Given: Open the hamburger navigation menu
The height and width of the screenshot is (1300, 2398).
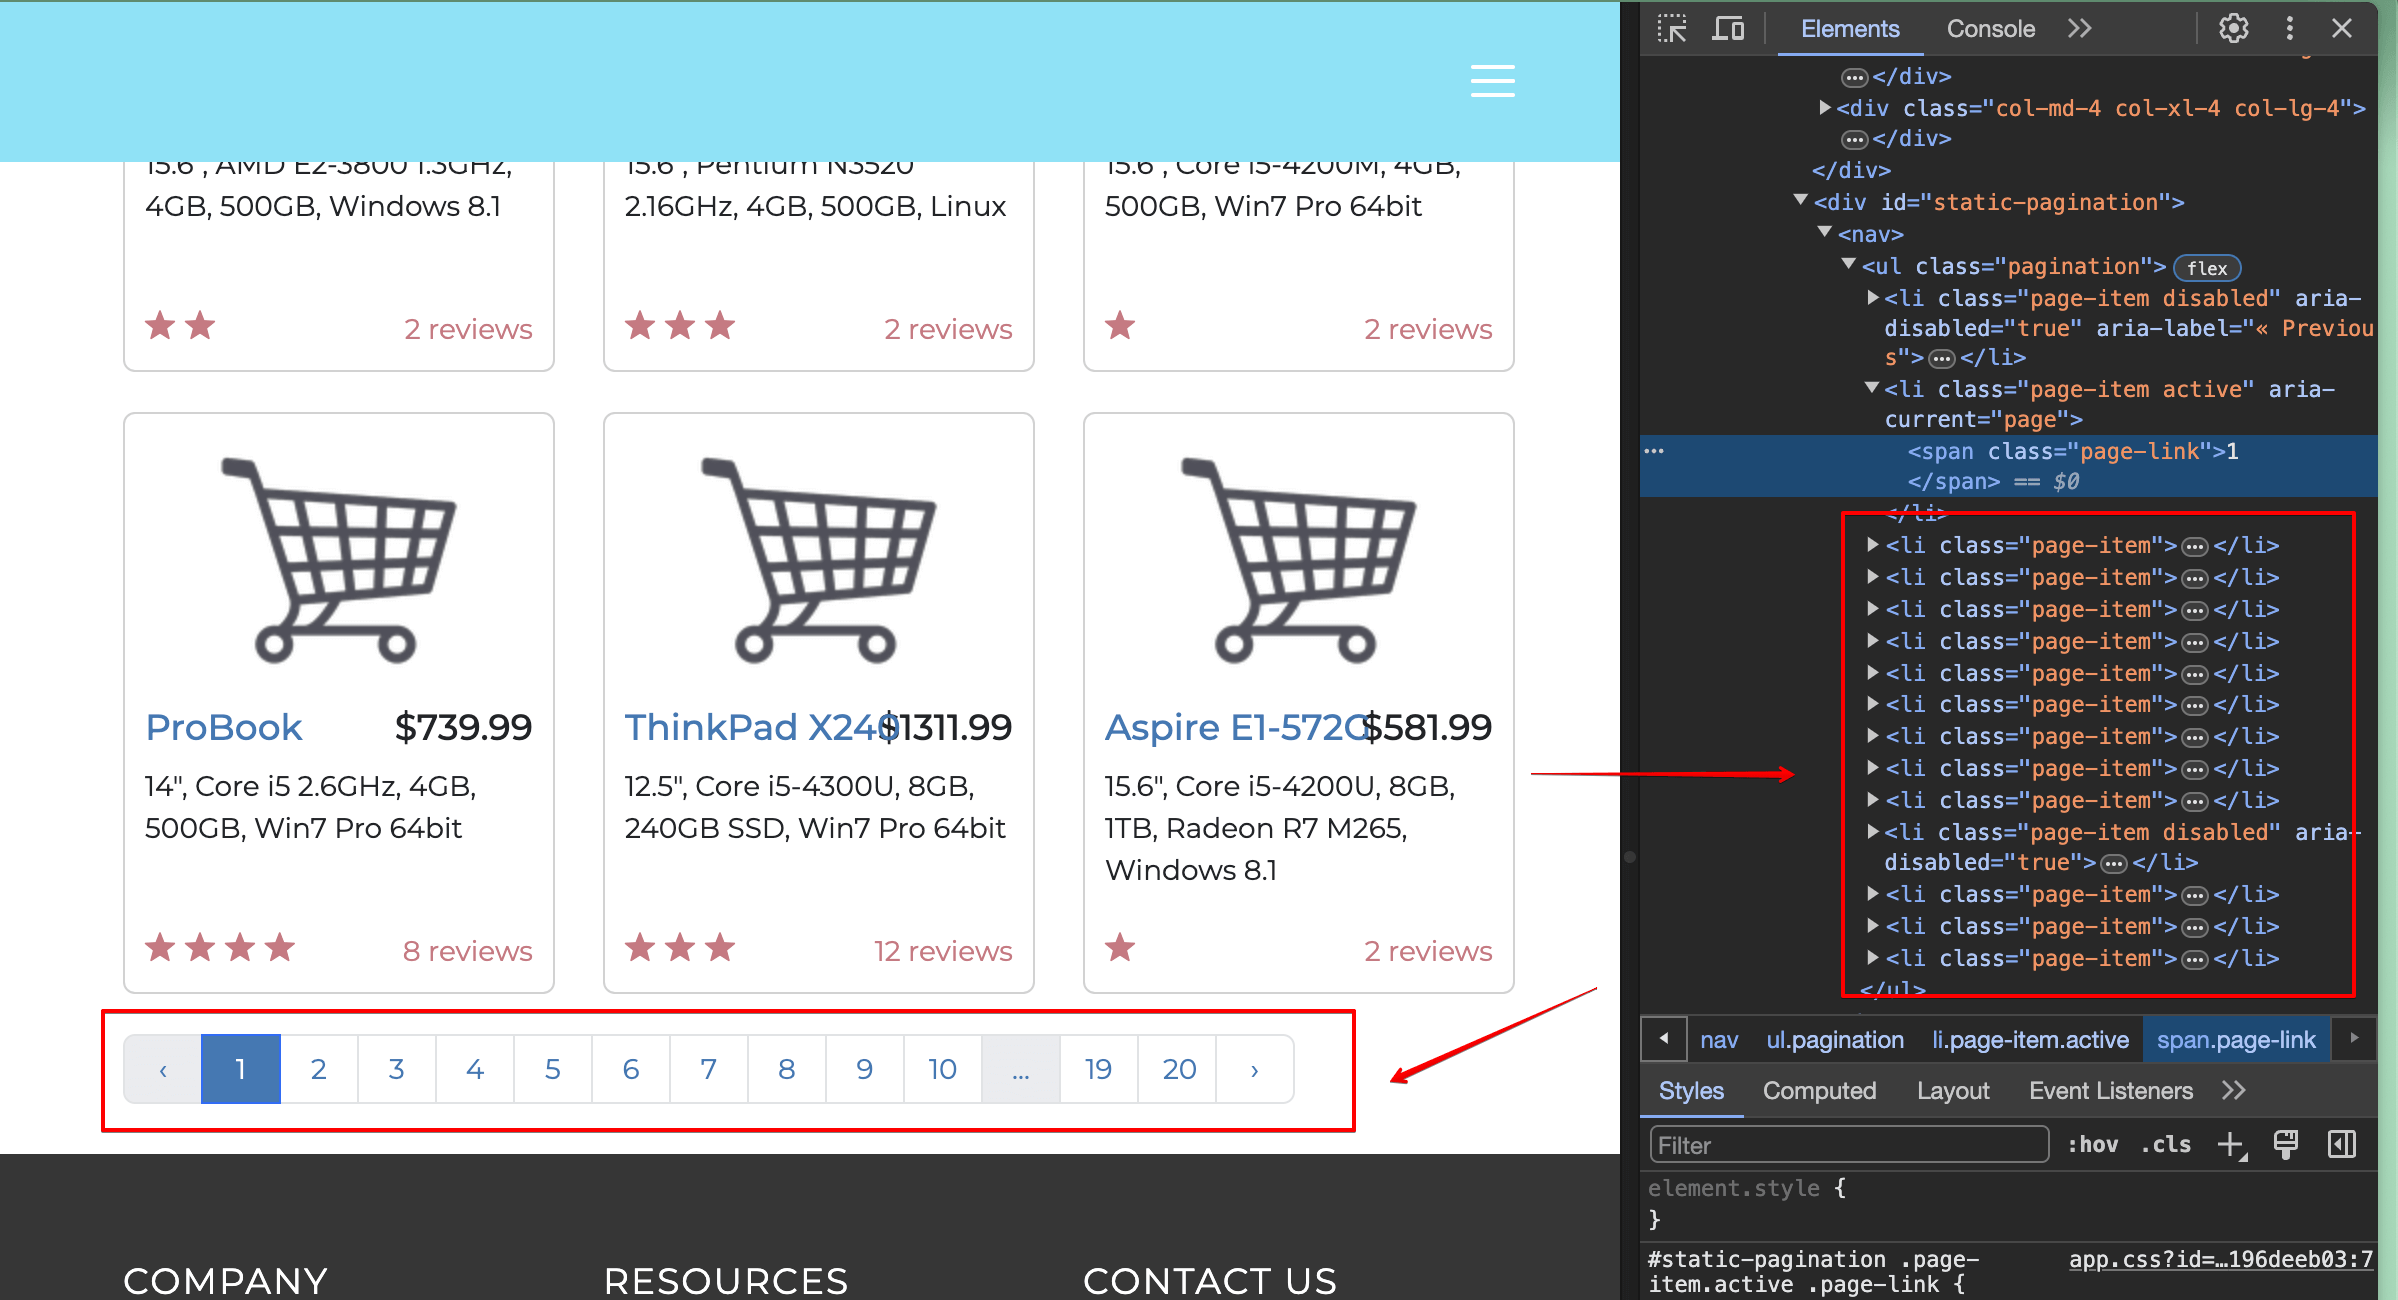Looking at the screenshot, I should pyautogui.click(x=1492, y=81).
